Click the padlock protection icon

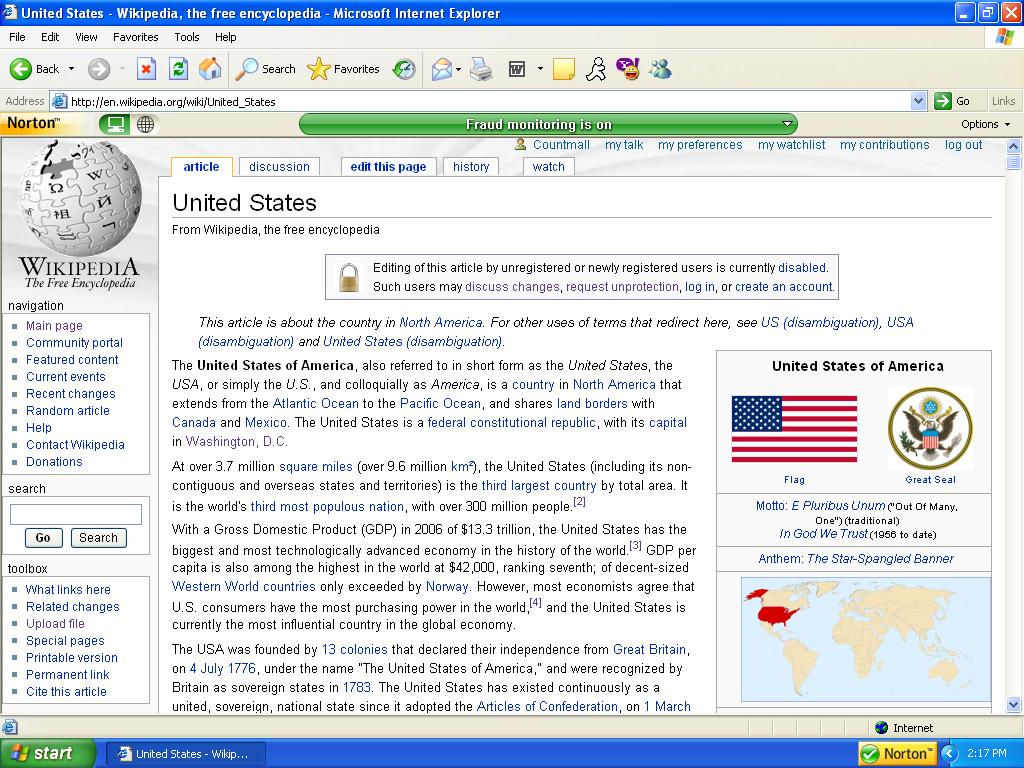(x=349, y=277)
